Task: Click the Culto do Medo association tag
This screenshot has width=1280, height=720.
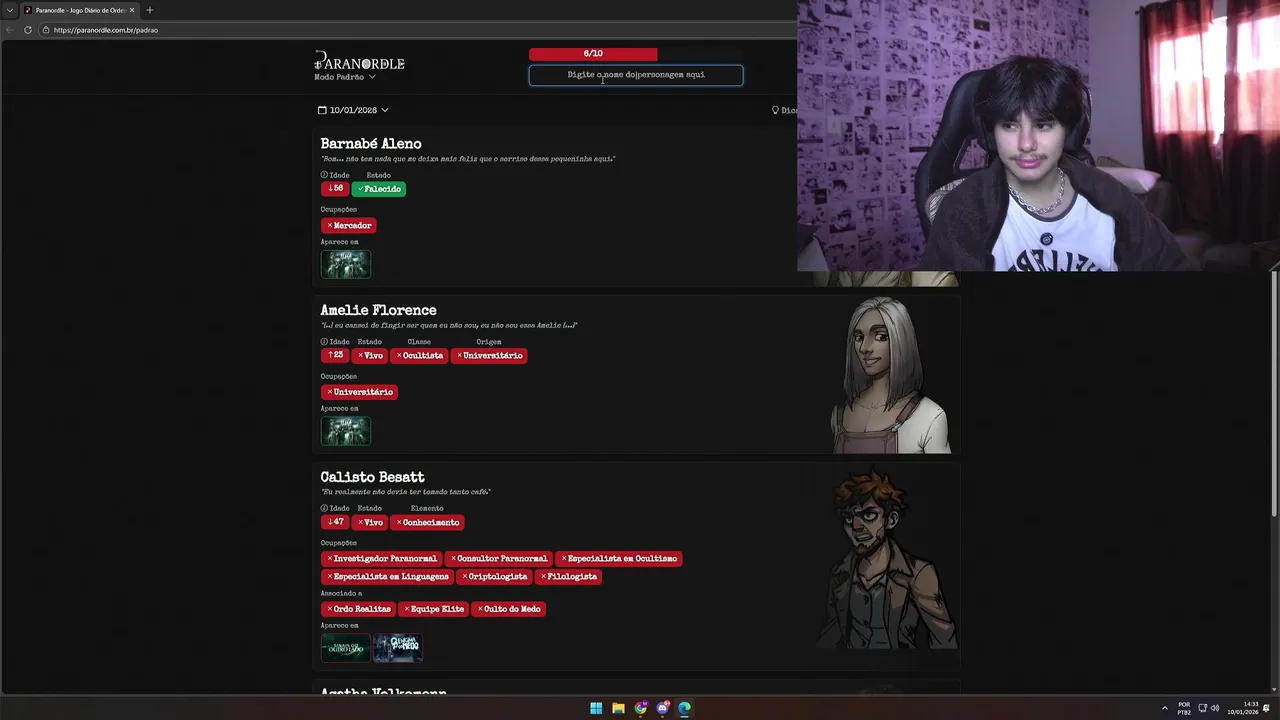Action: point(509,609)
